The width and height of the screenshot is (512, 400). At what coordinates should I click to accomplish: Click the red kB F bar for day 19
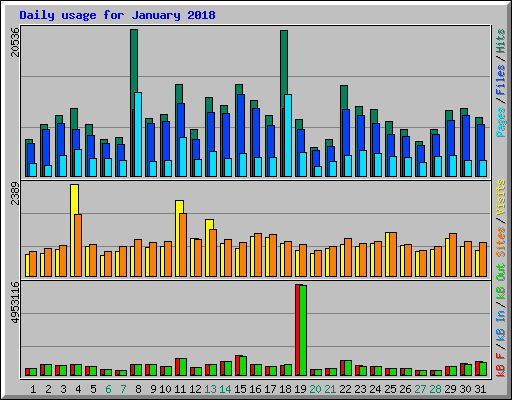[x=297, y=330]
